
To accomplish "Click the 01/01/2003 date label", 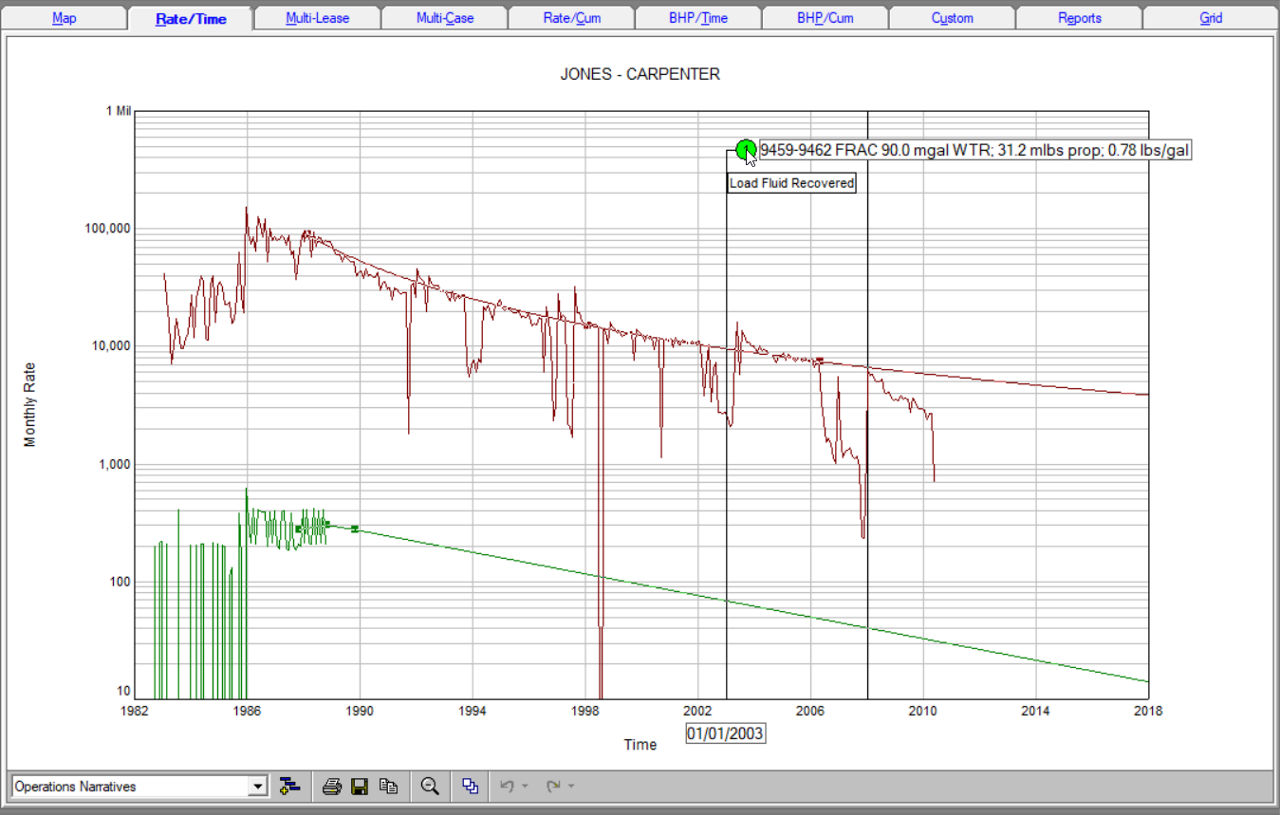I will [726, 733].
